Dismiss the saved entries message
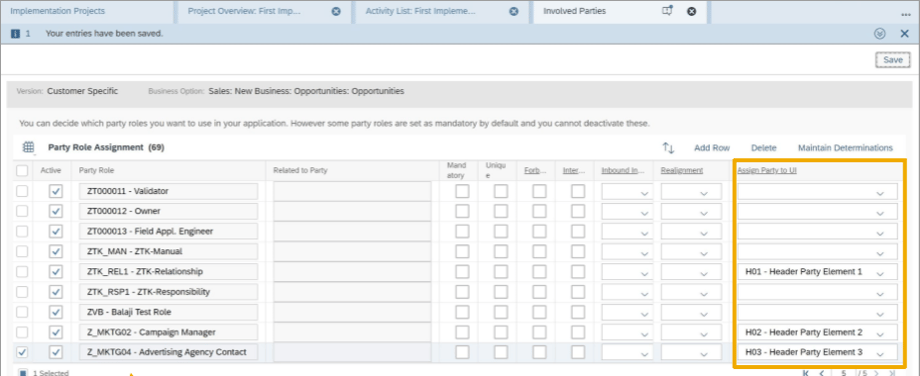The image size is (920, 376). [x=904, y=33]
